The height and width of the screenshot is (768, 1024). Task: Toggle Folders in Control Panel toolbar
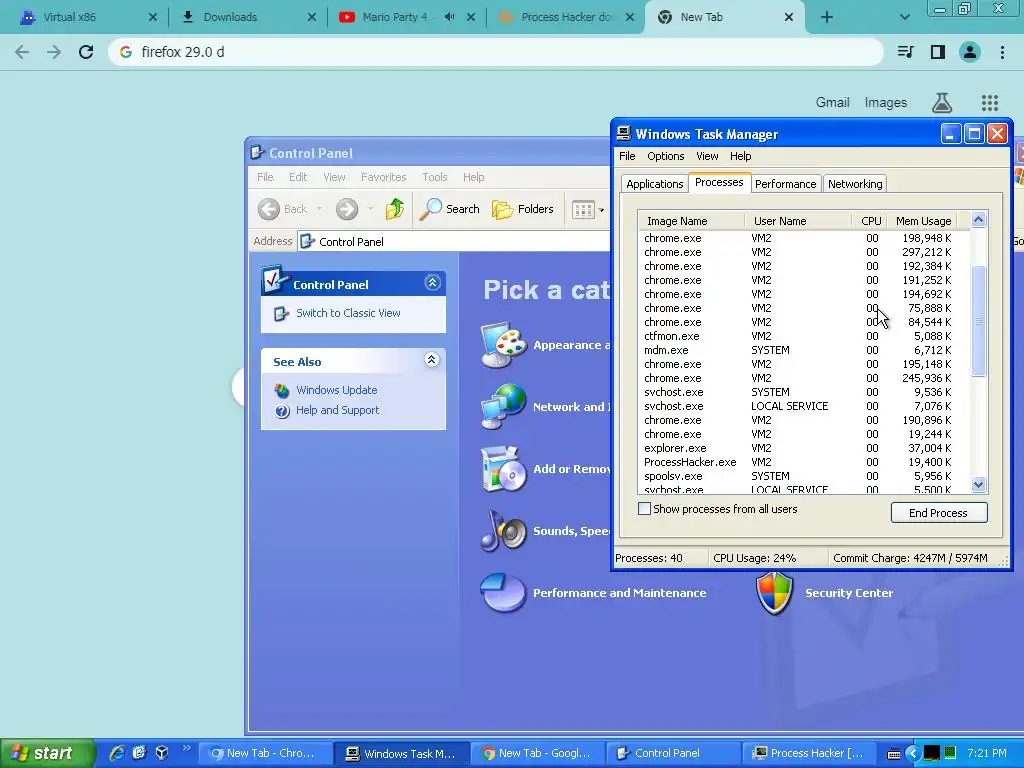click(x=522, y=209)
